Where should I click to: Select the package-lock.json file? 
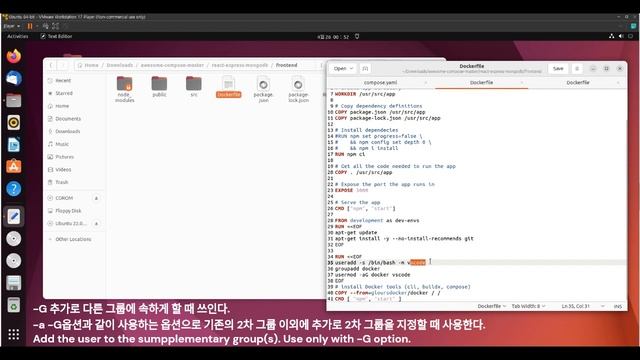coord(298,89)
